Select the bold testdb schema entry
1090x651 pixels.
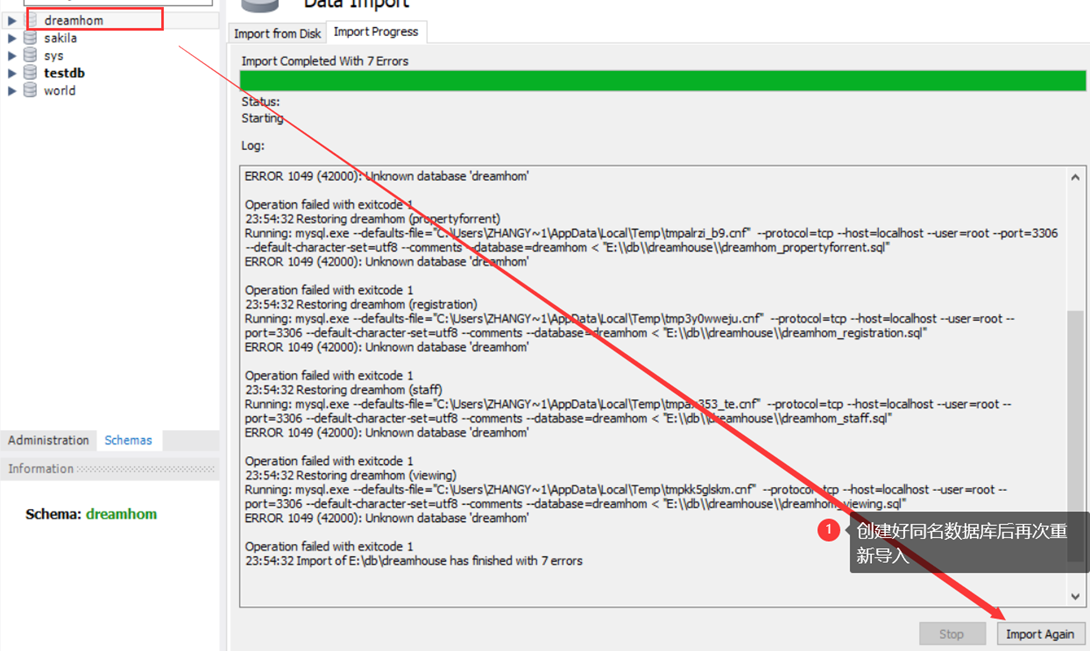click(x=63, y=72)
